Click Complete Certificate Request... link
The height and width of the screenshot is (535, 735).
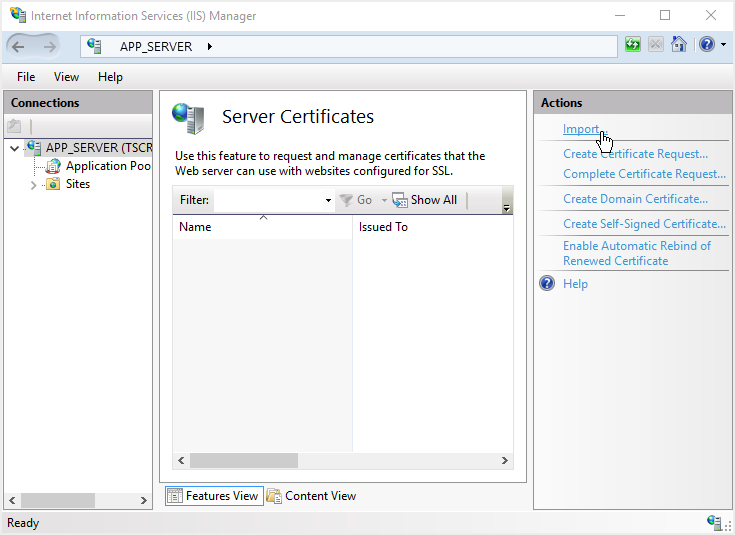645,174
